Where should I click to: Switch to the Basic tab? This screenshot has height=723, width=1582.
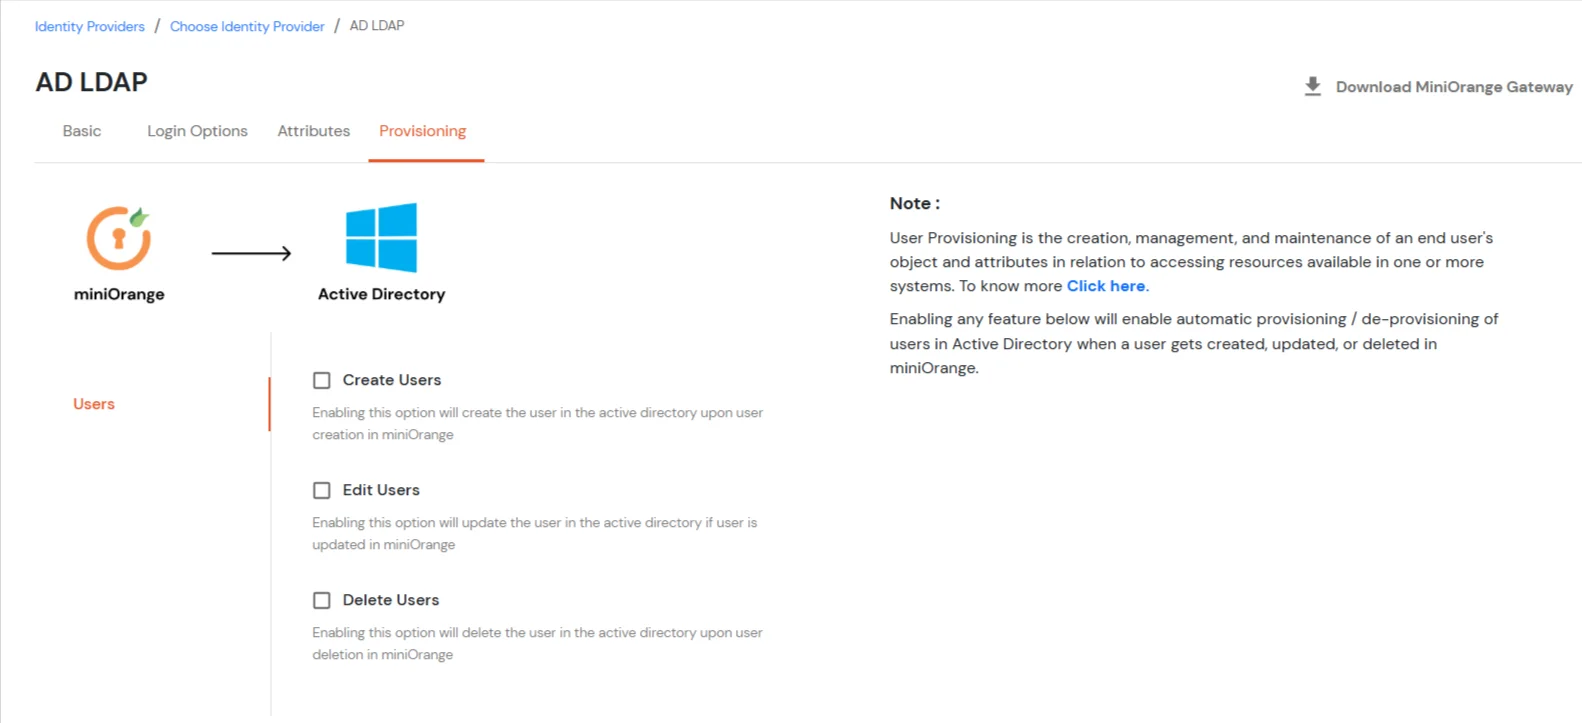pyautogui.click(x=81, y=131)
